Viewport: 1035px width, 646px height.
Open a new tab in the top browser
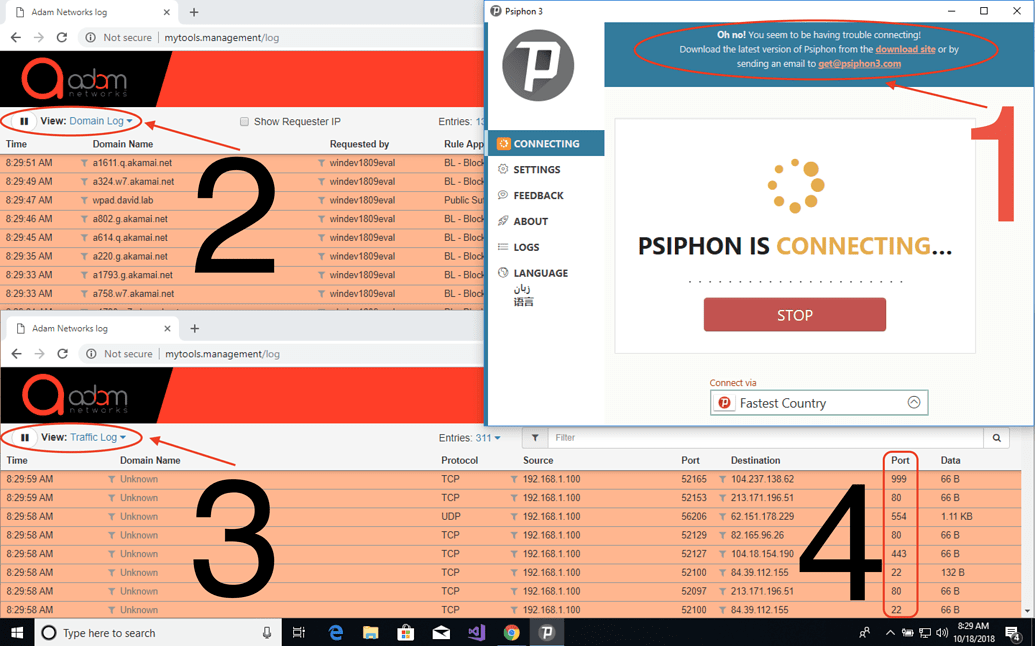[x=193, y=12]
